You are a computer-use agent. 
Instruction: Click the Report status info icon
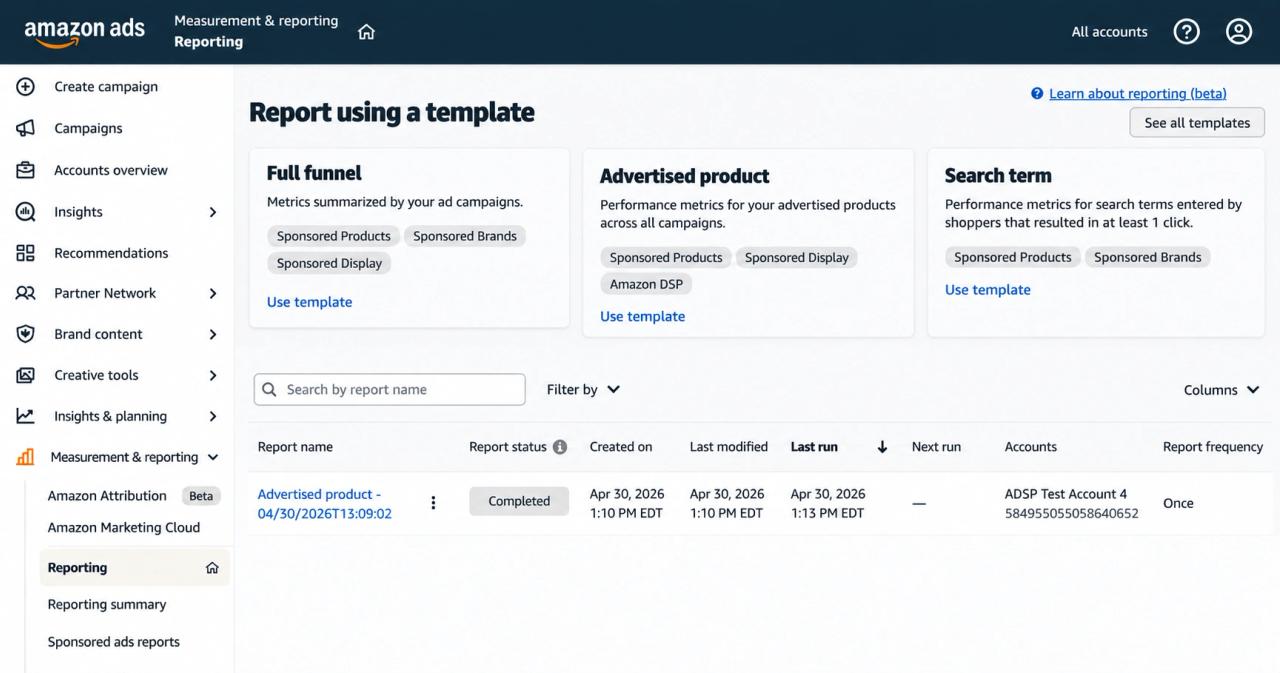pos(560,447)
